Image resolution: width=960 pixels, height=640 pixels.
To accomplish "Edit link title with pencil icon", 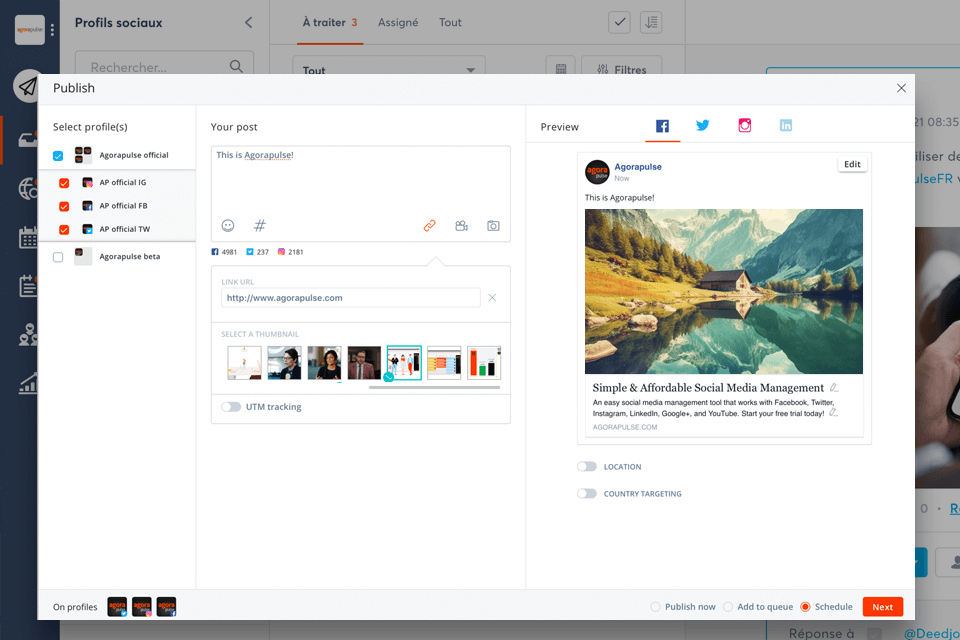I will click(x=834, y=388).
